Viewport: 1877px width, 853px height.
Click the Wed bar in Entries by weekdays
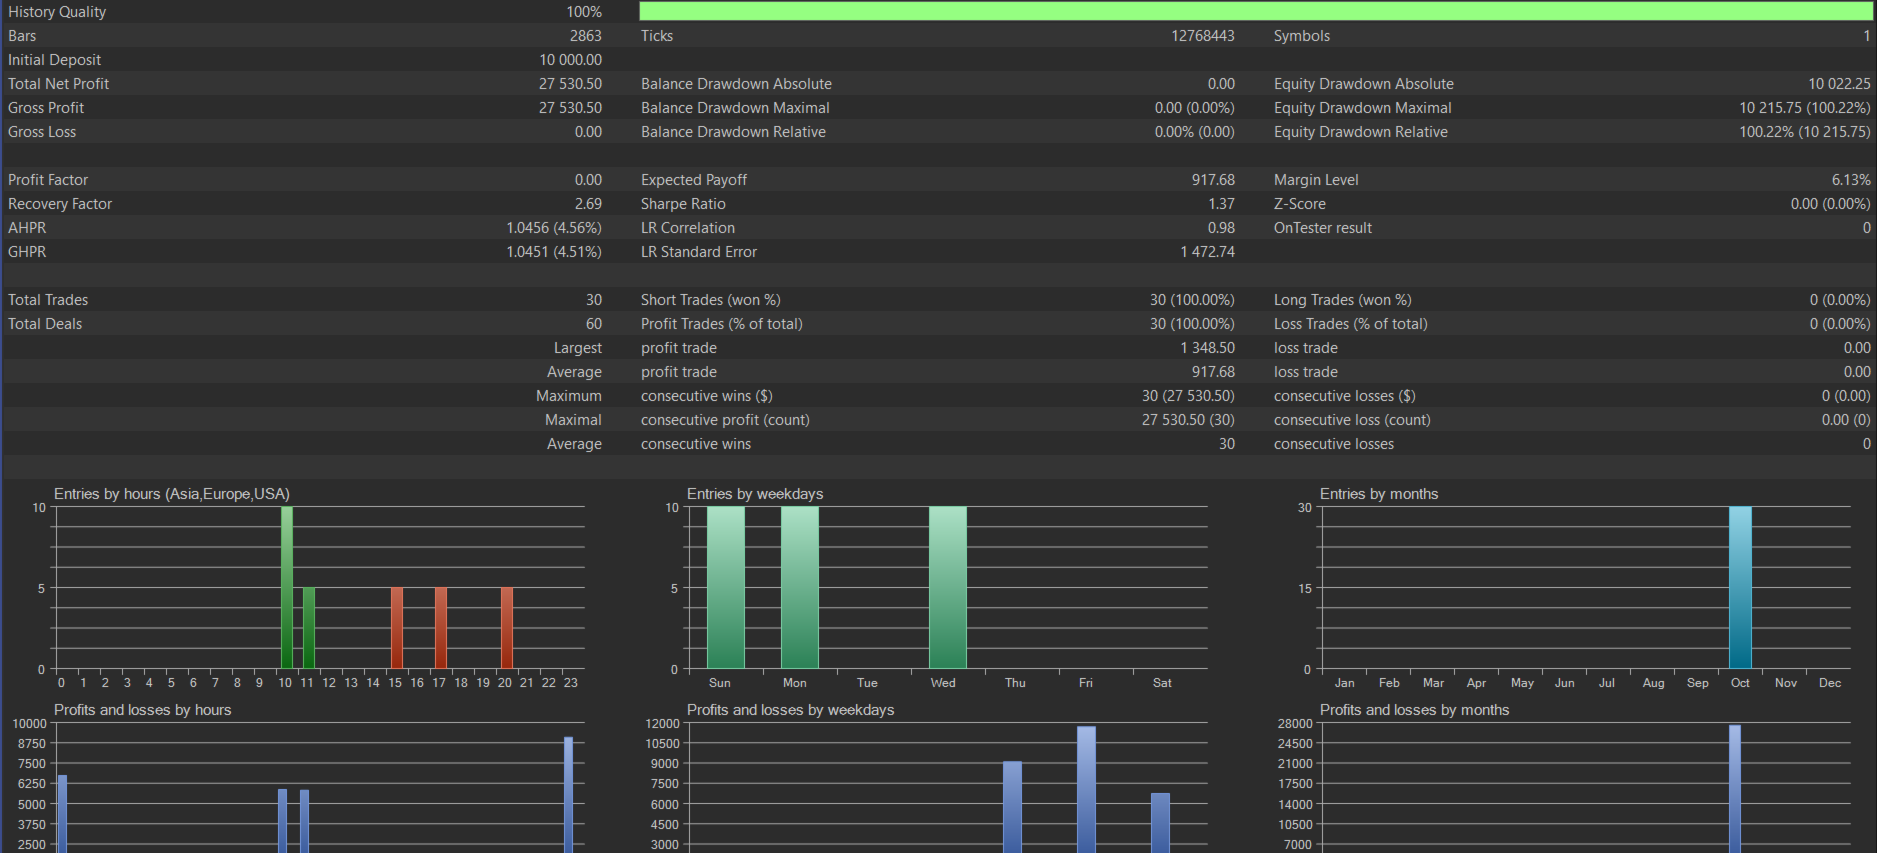pos(947,588)
